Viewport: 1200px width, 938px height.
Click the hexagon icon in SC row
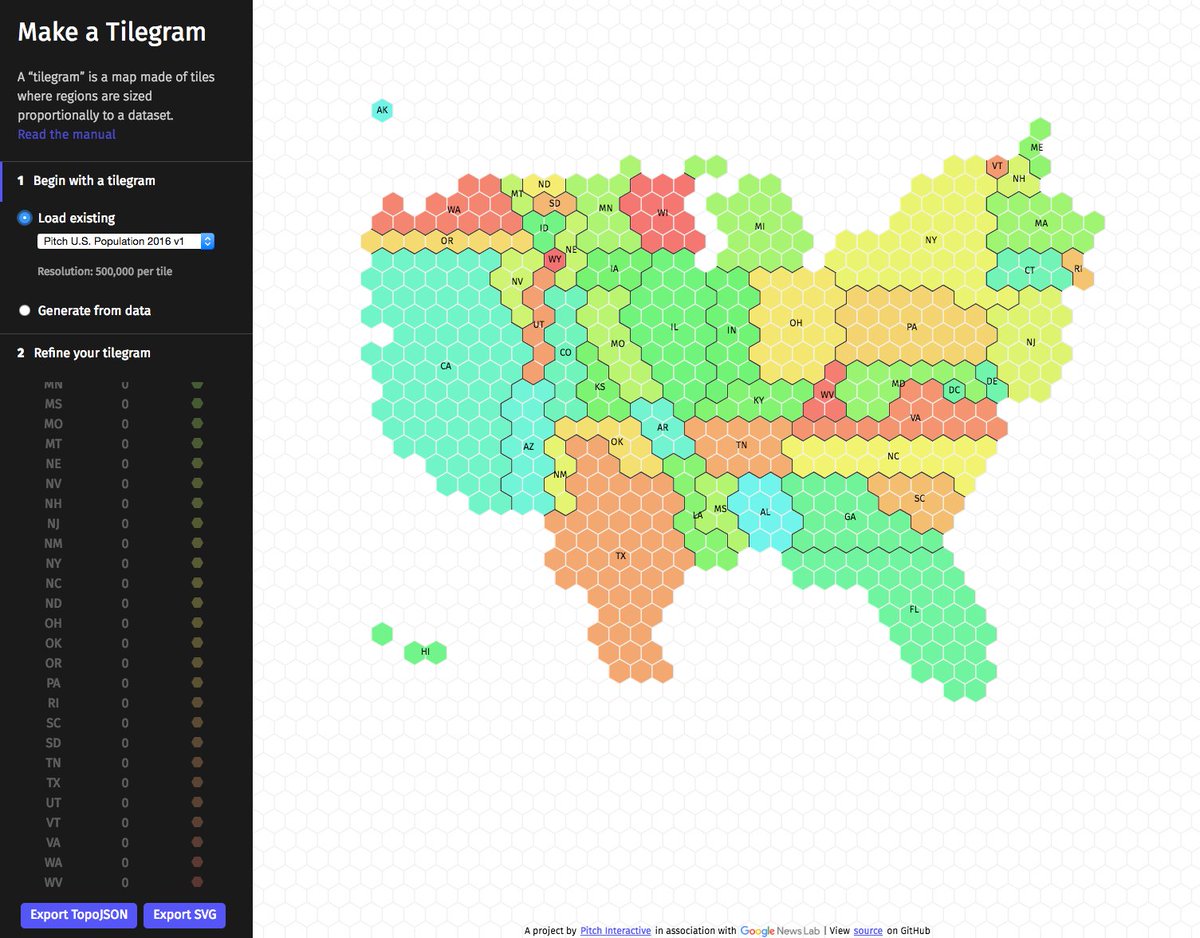click(197, 723)
